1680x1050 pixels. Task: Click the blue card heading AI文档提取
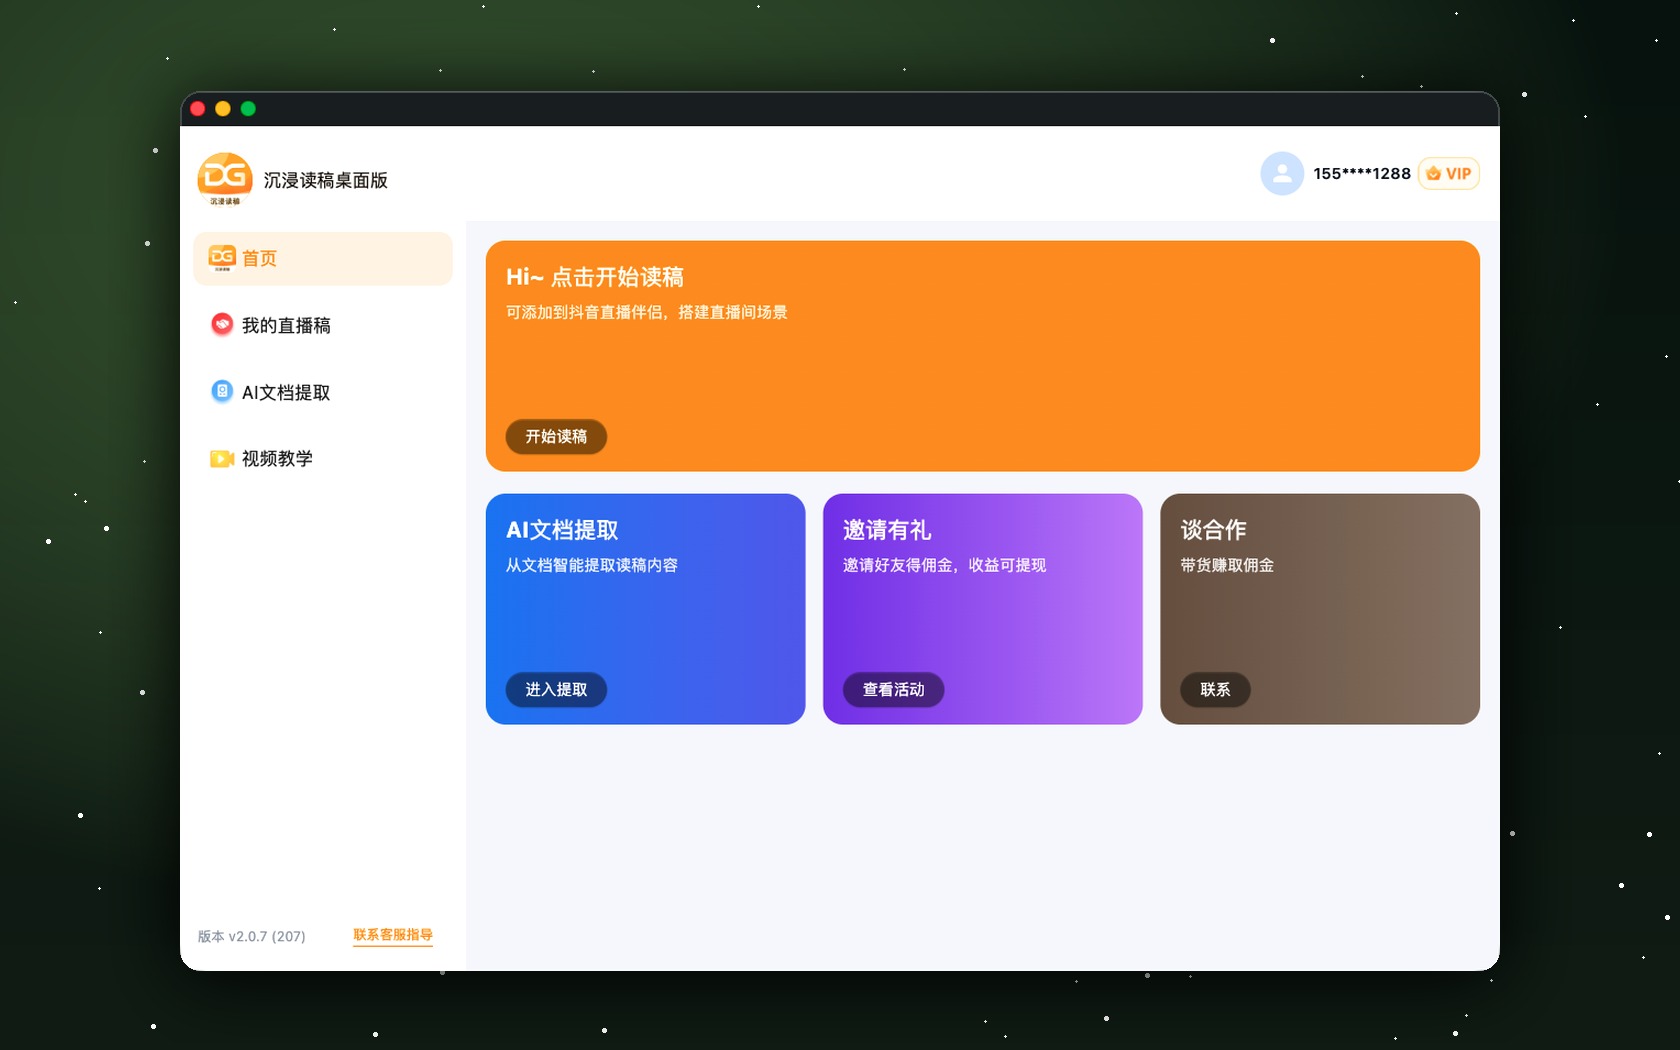pos(562,530)
